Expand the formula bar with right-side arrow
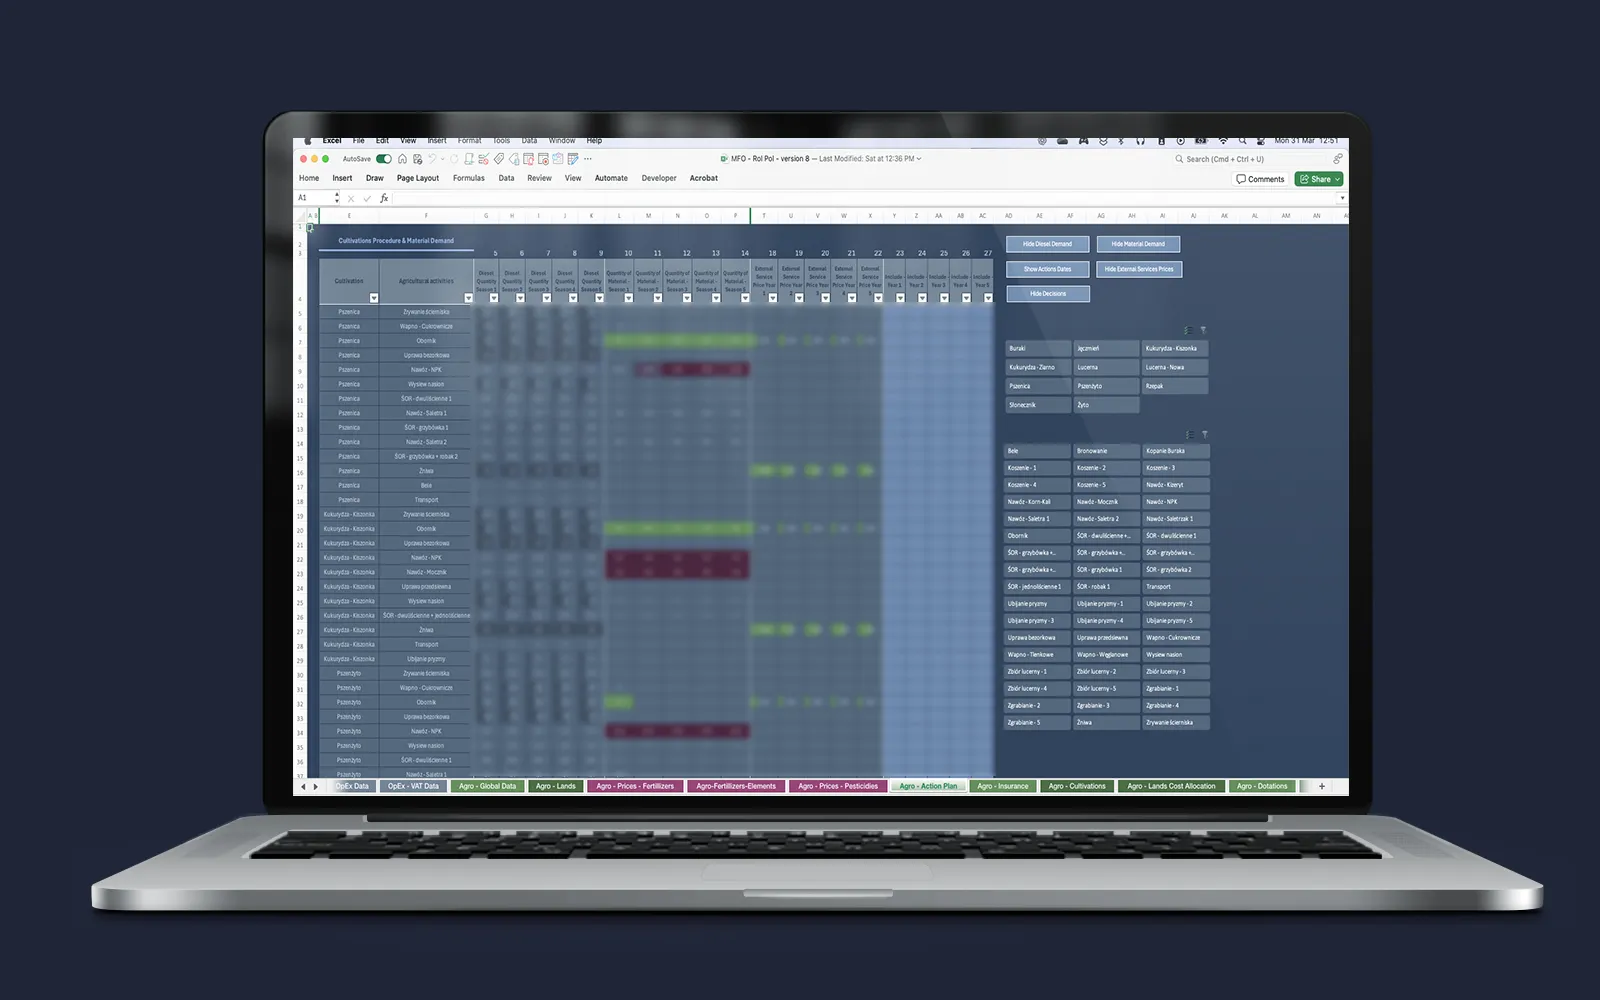Image resolution: width=1600 pixels, height=1000 pixels. coord(1342,198)
